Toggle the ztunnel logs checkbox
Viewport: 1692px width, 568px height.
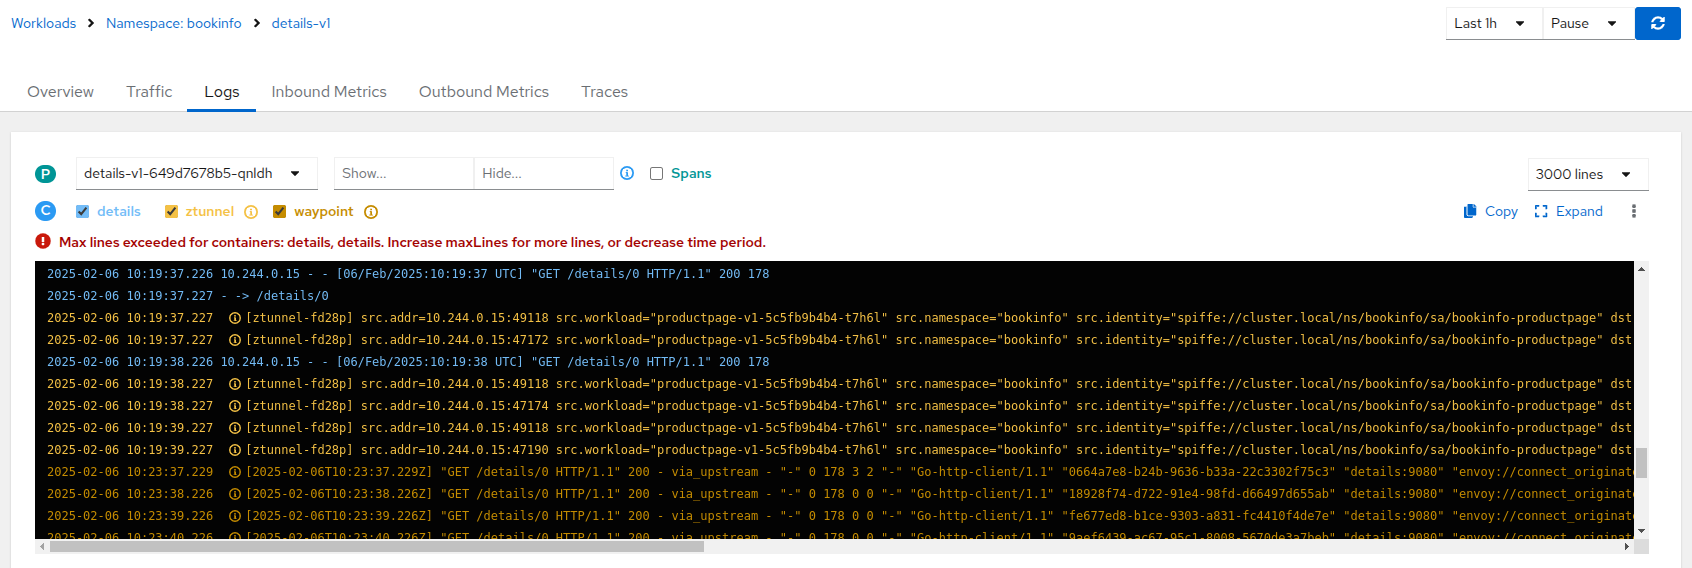[171, 212]
